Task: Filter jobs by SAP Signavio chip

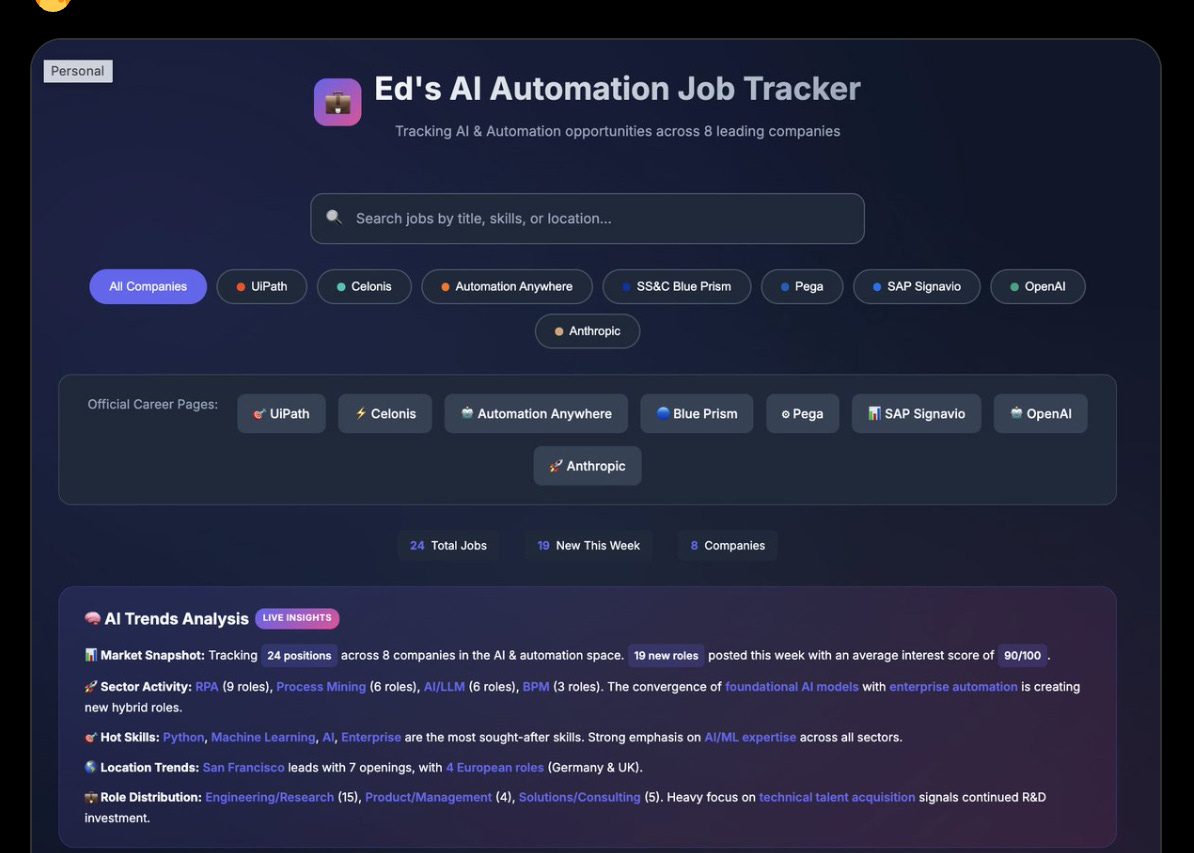Action: [x=916, y=286]
